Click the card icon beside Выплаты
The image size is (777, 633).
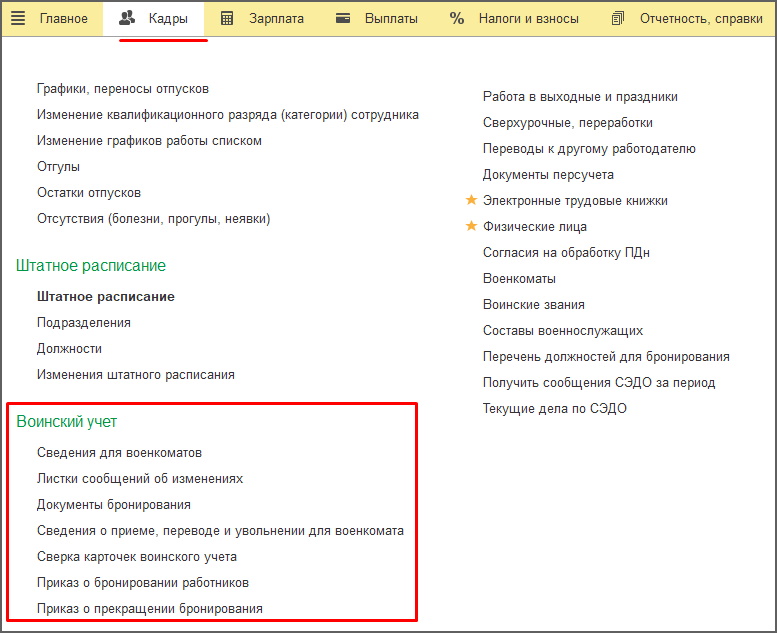pos(343,18)
